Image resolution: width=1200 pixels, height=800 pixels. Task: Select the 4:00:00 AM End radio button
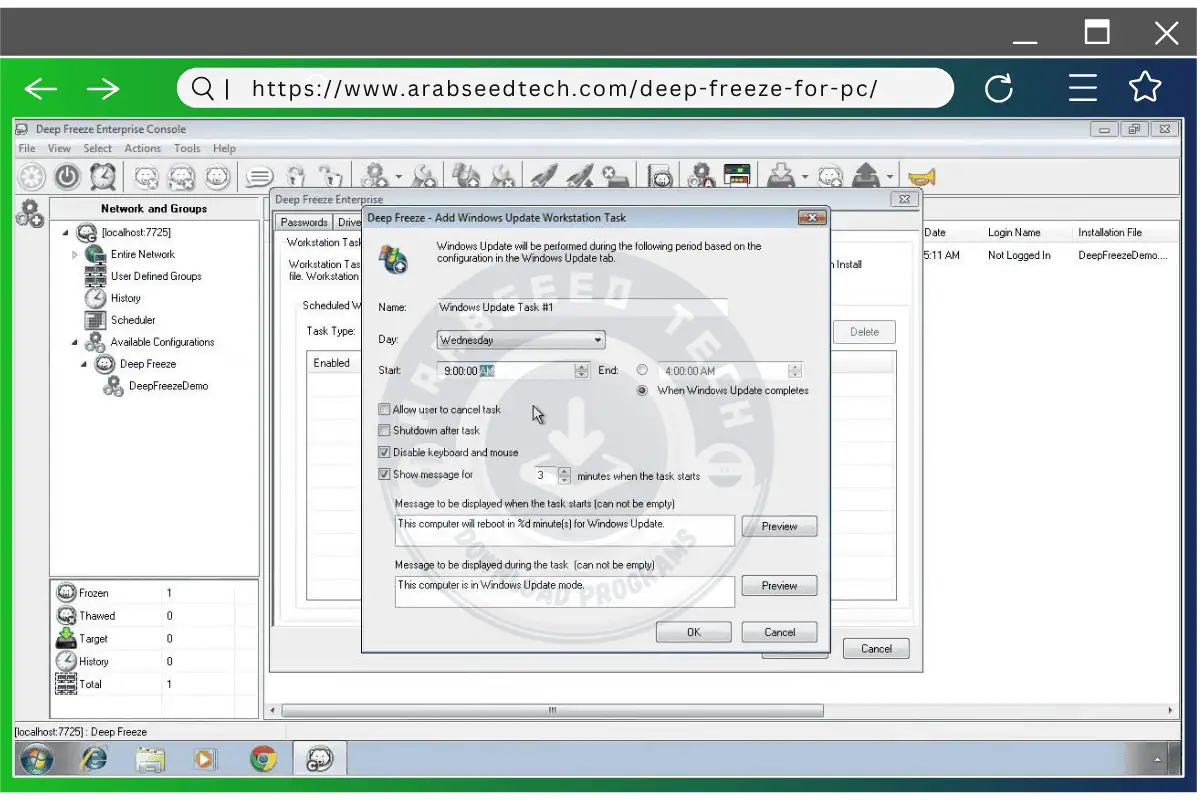point(641,370)
